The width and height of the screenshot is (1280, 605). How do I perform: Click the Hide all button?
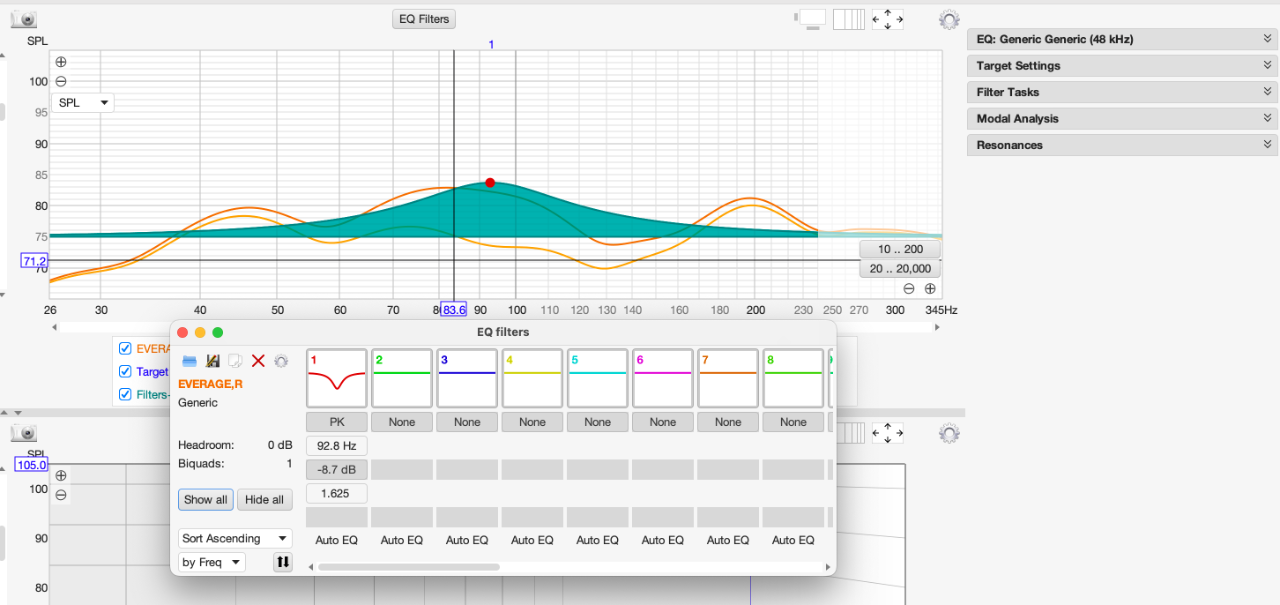(264, 500)
